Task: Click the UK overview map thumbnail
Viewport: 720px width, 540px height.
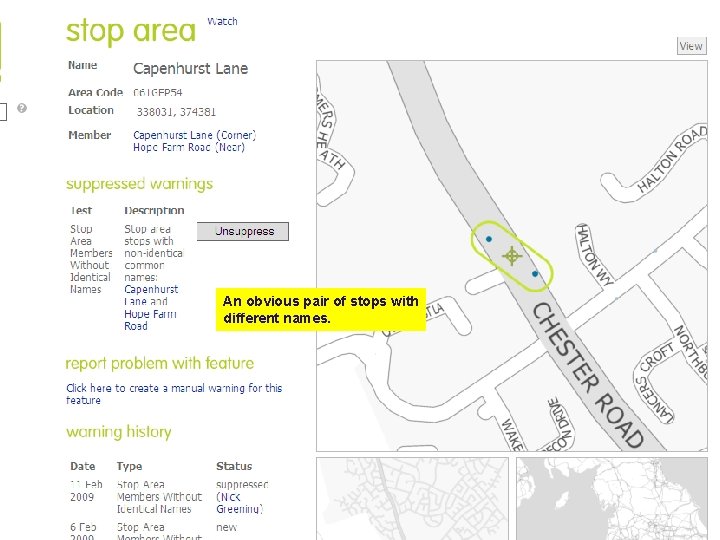Action: (612, 498)
